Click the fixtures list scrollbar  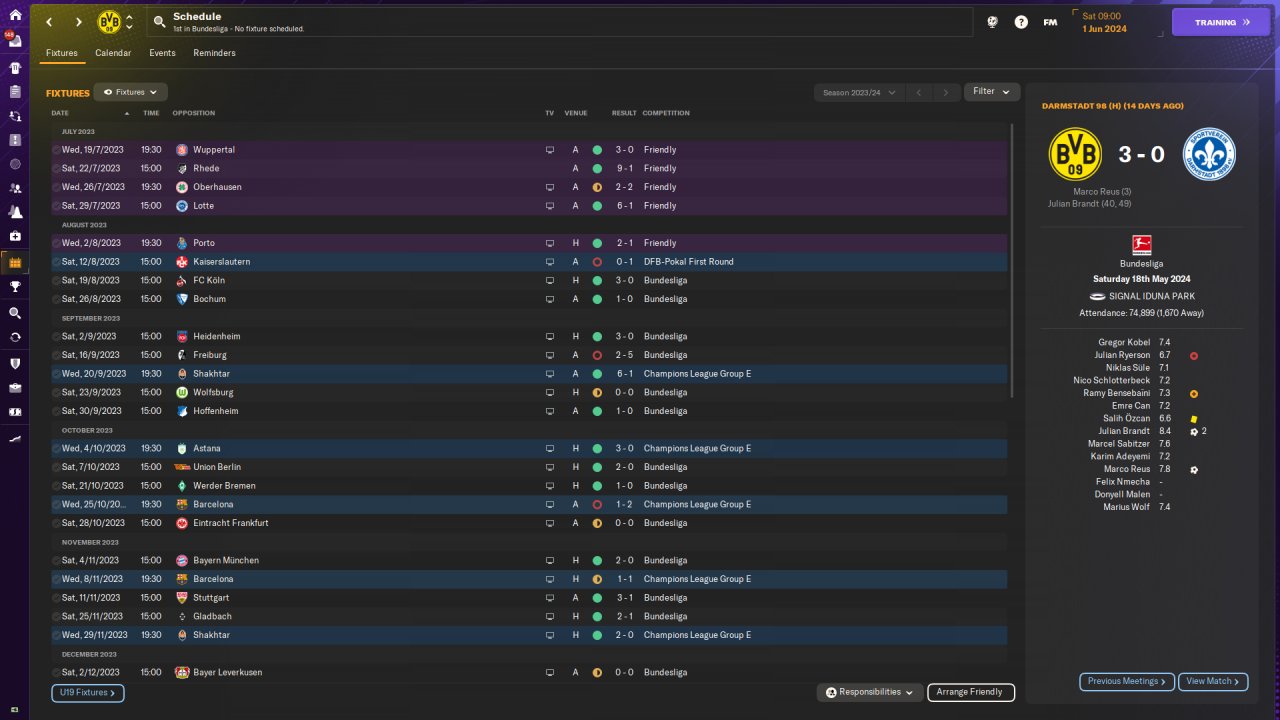click(1012, 260)
